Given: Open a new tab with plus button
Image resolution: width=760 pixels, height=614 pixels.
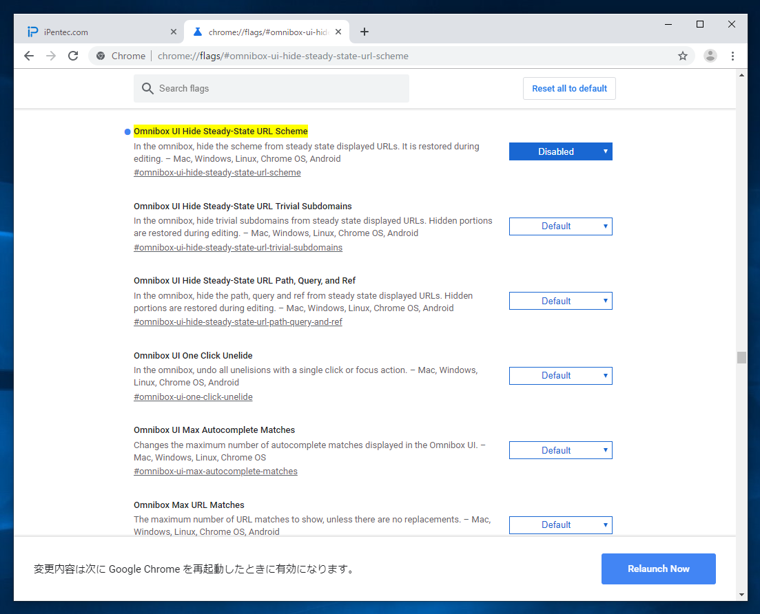Looking at the screenshot, I should tap(364, 31).
